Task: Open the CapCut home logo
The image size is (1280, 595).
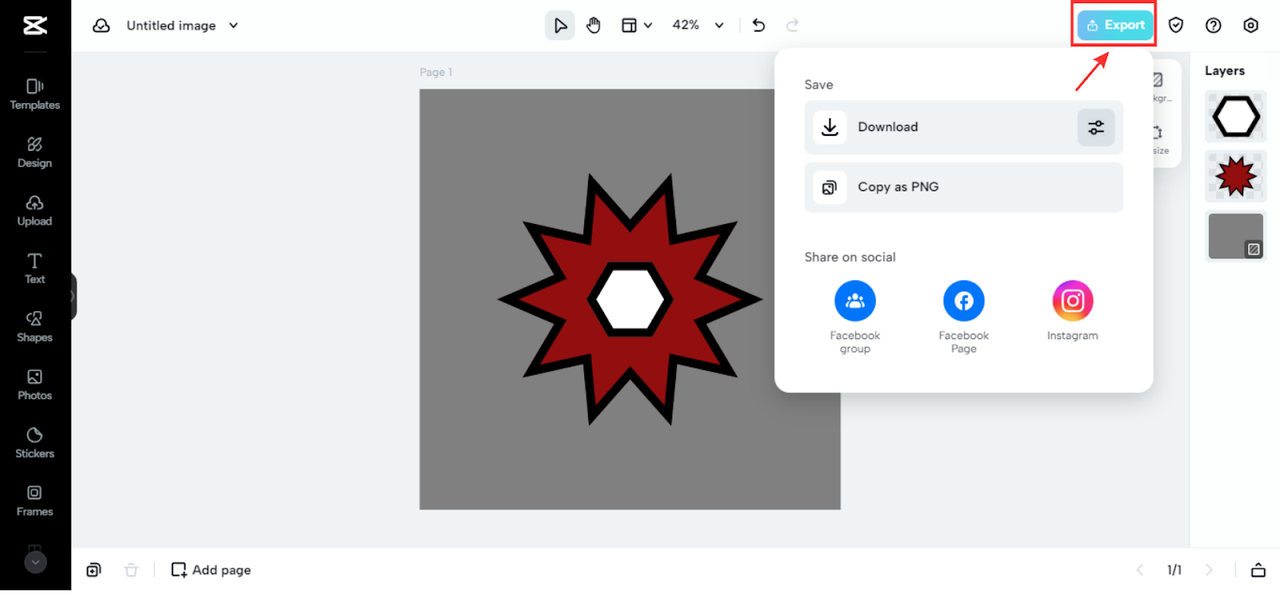Action: (35, 25)
